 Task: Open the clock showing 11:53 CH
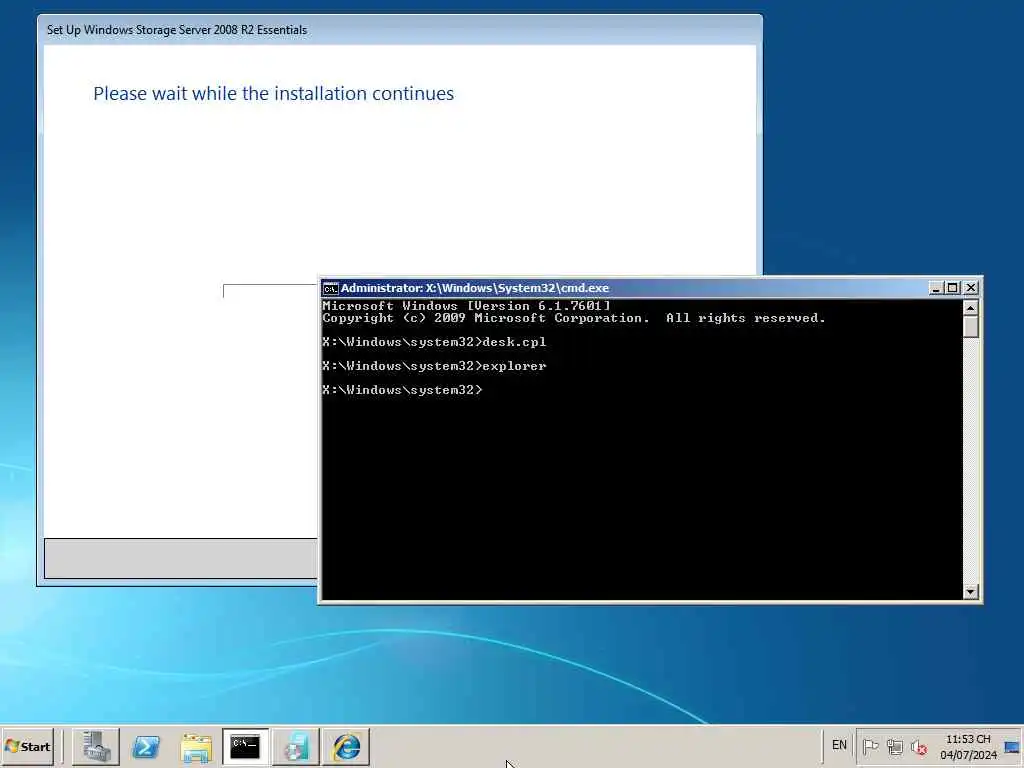click(x=968, y=746)
